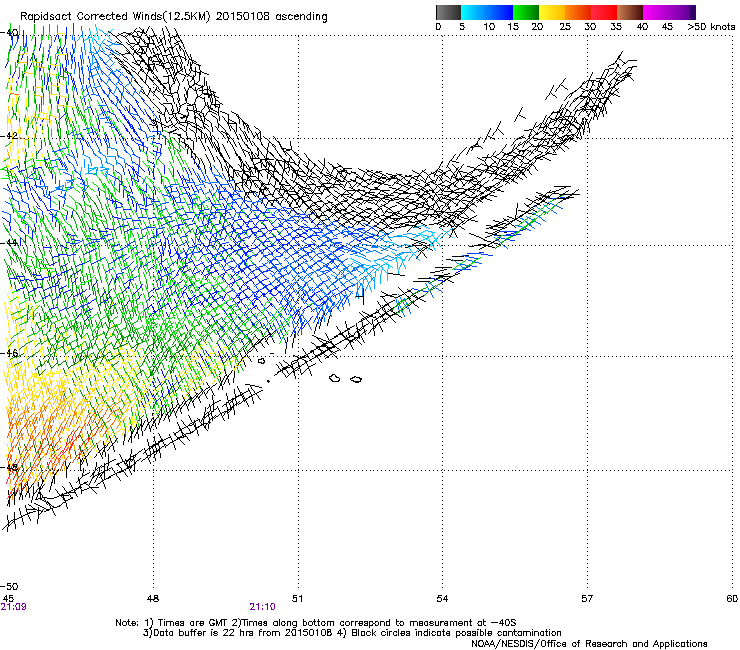Screen dimensions: 740x650
Task: Click the longitude label '45'
Action: click(x=8, y=599)
